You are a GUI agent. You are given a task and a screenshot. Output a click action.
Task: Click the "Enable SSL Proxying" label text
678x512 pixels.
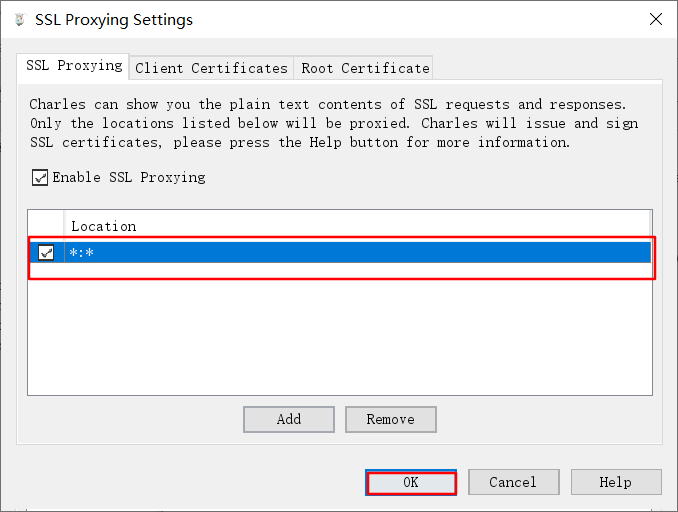(129, 178)
